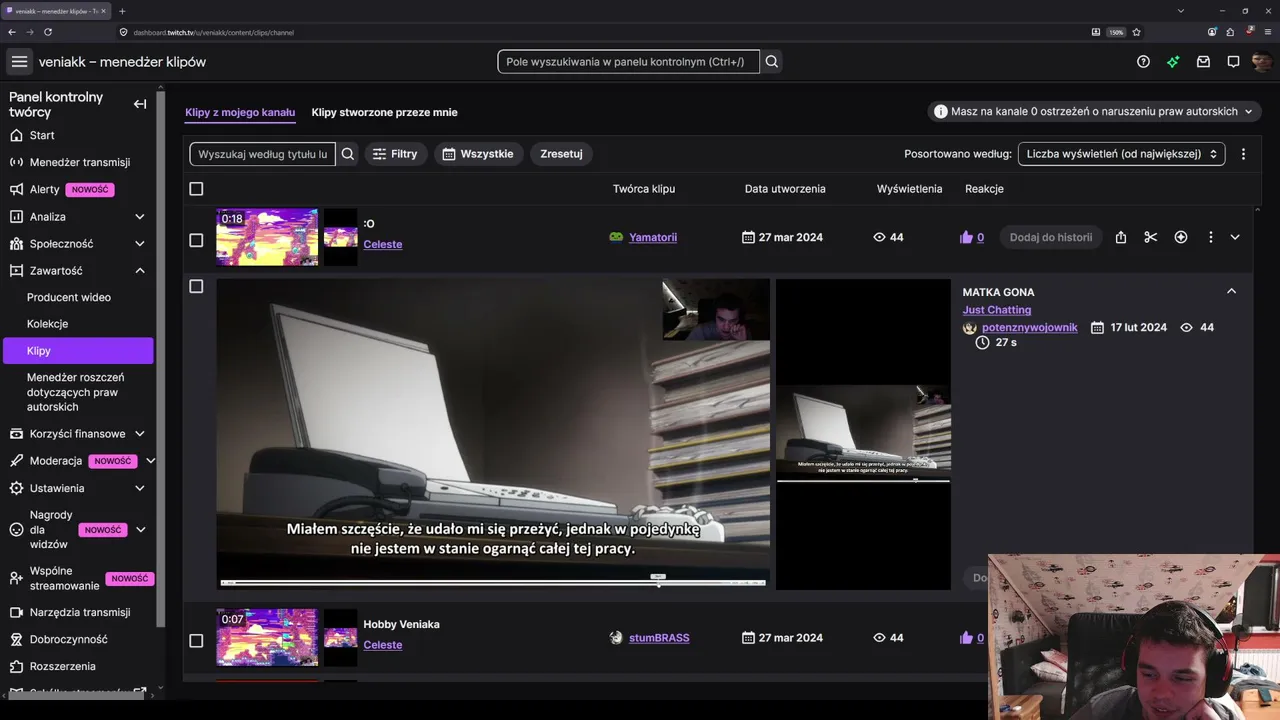Screen dimensions: 1280x720
Task: Open the Just Chatting category link
Action: (997, 310)
